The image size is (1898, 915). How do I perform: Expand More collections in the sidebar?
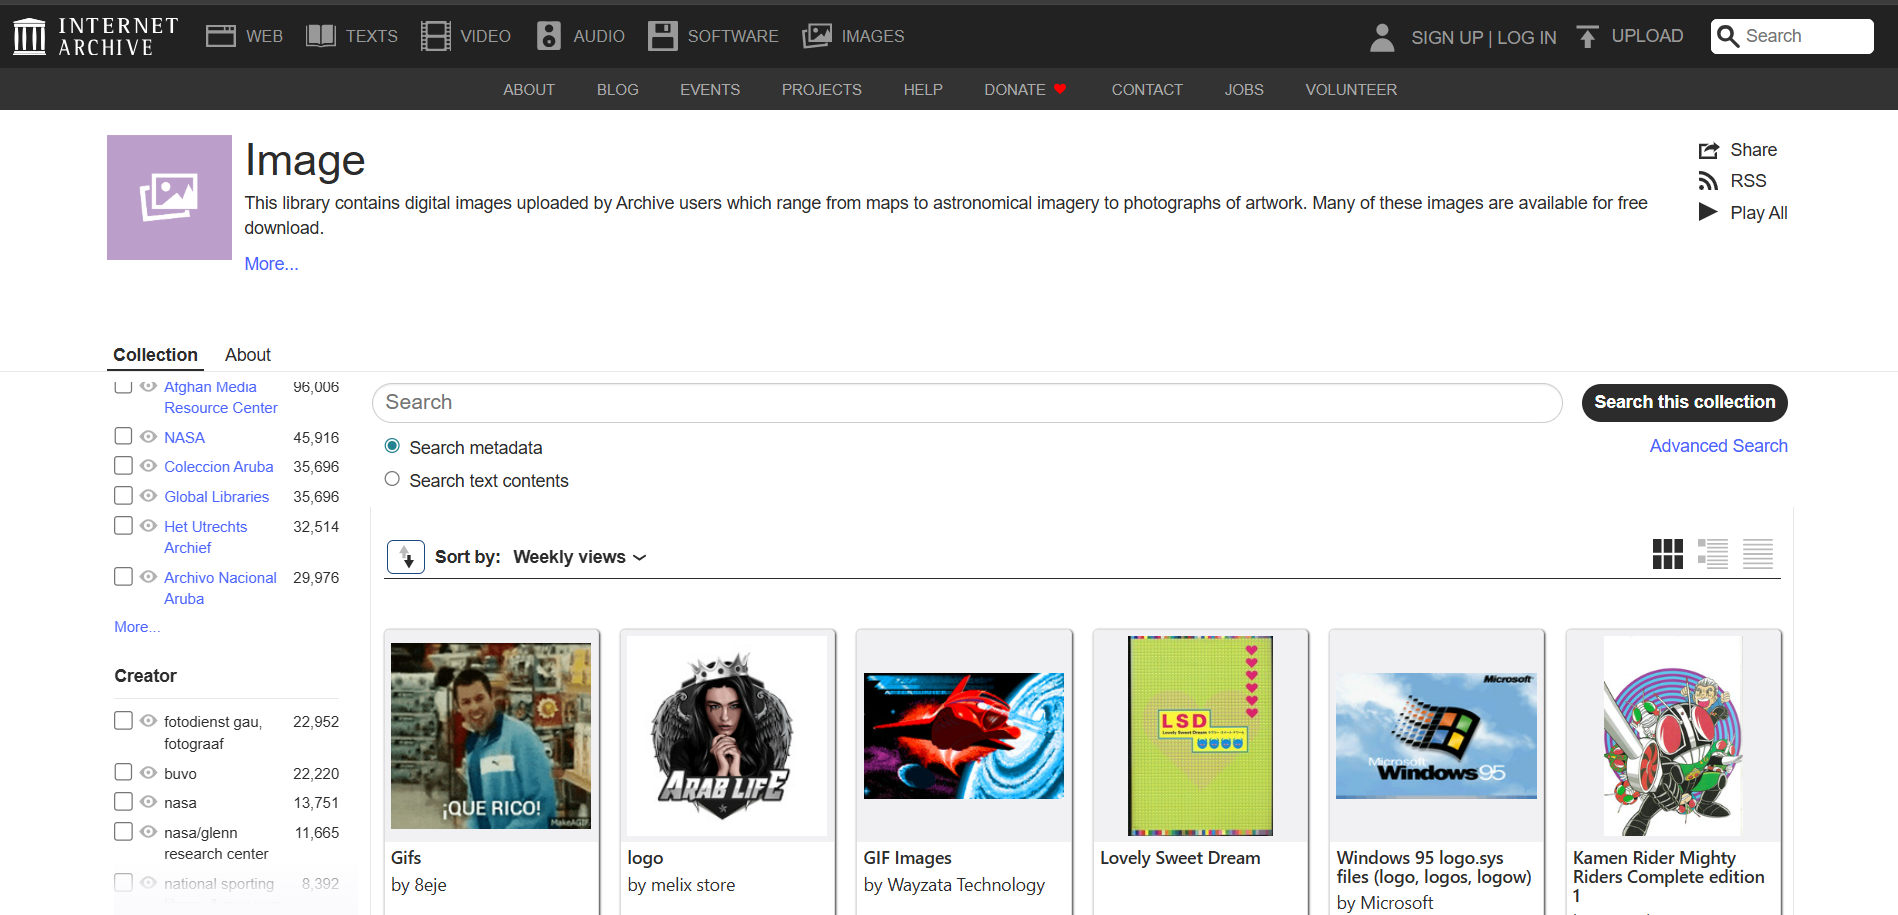[137, 627]
